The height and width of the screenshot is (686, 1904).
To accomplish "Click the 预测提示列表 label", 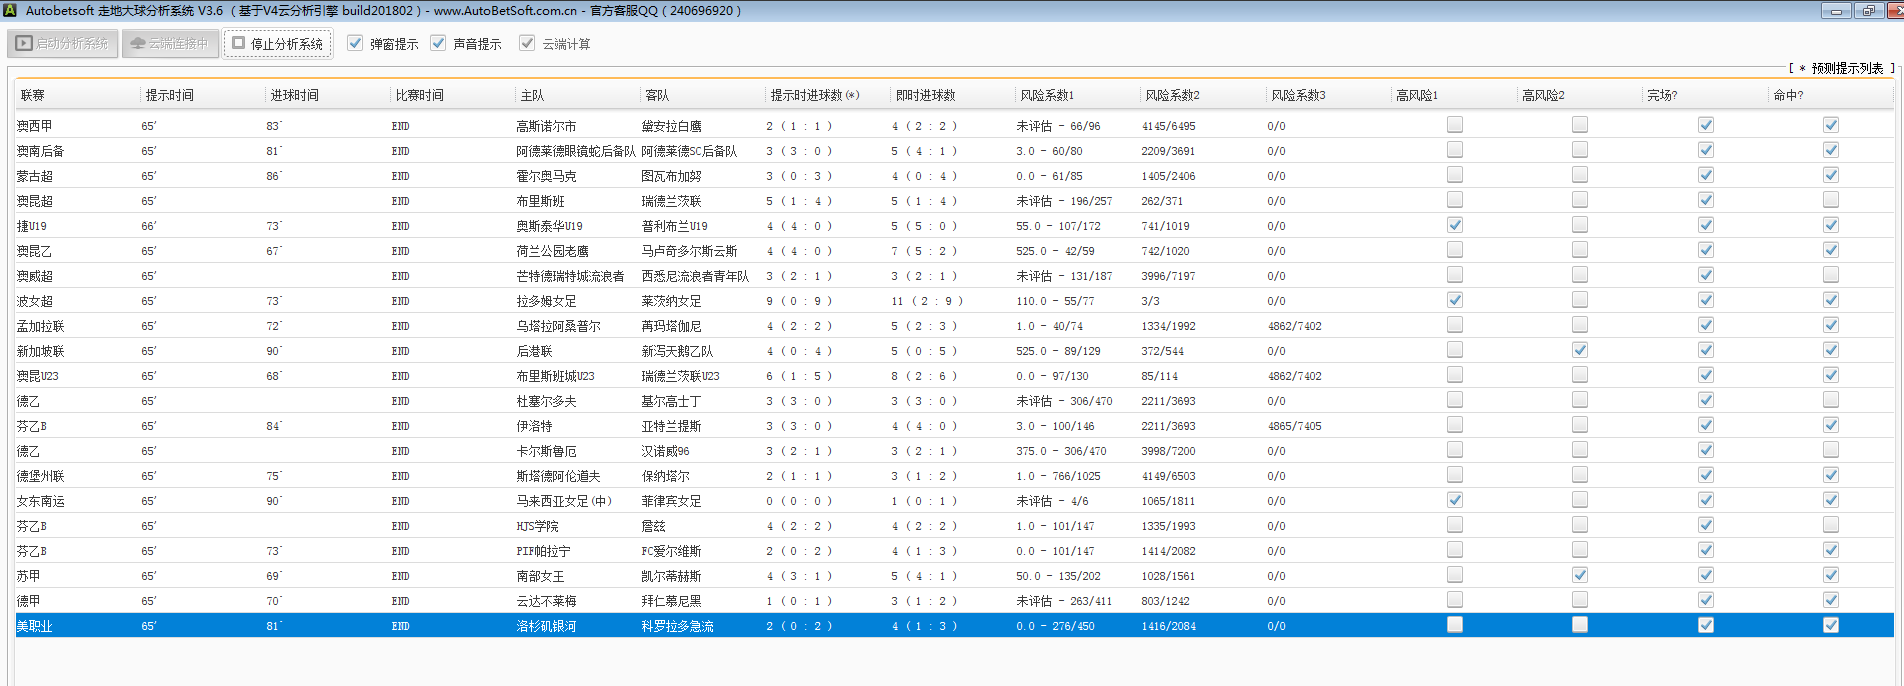I will [x=1846, y=68].
